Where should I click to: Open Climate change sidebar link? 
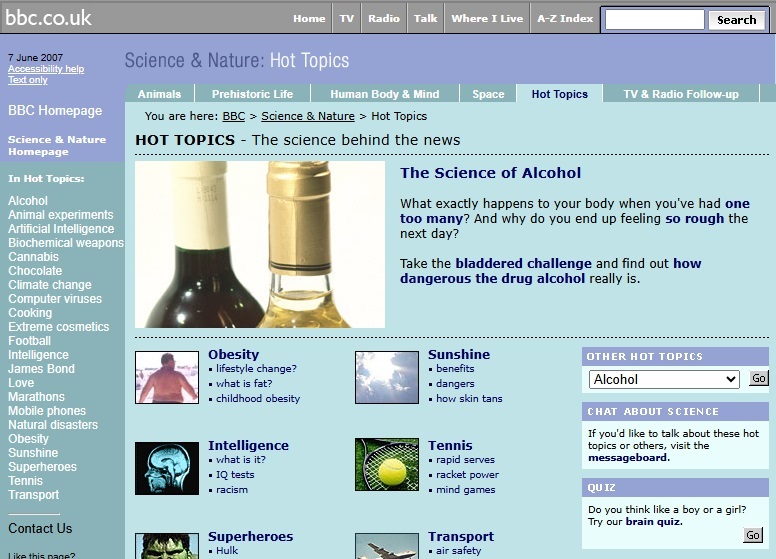[x=49, y=285]
